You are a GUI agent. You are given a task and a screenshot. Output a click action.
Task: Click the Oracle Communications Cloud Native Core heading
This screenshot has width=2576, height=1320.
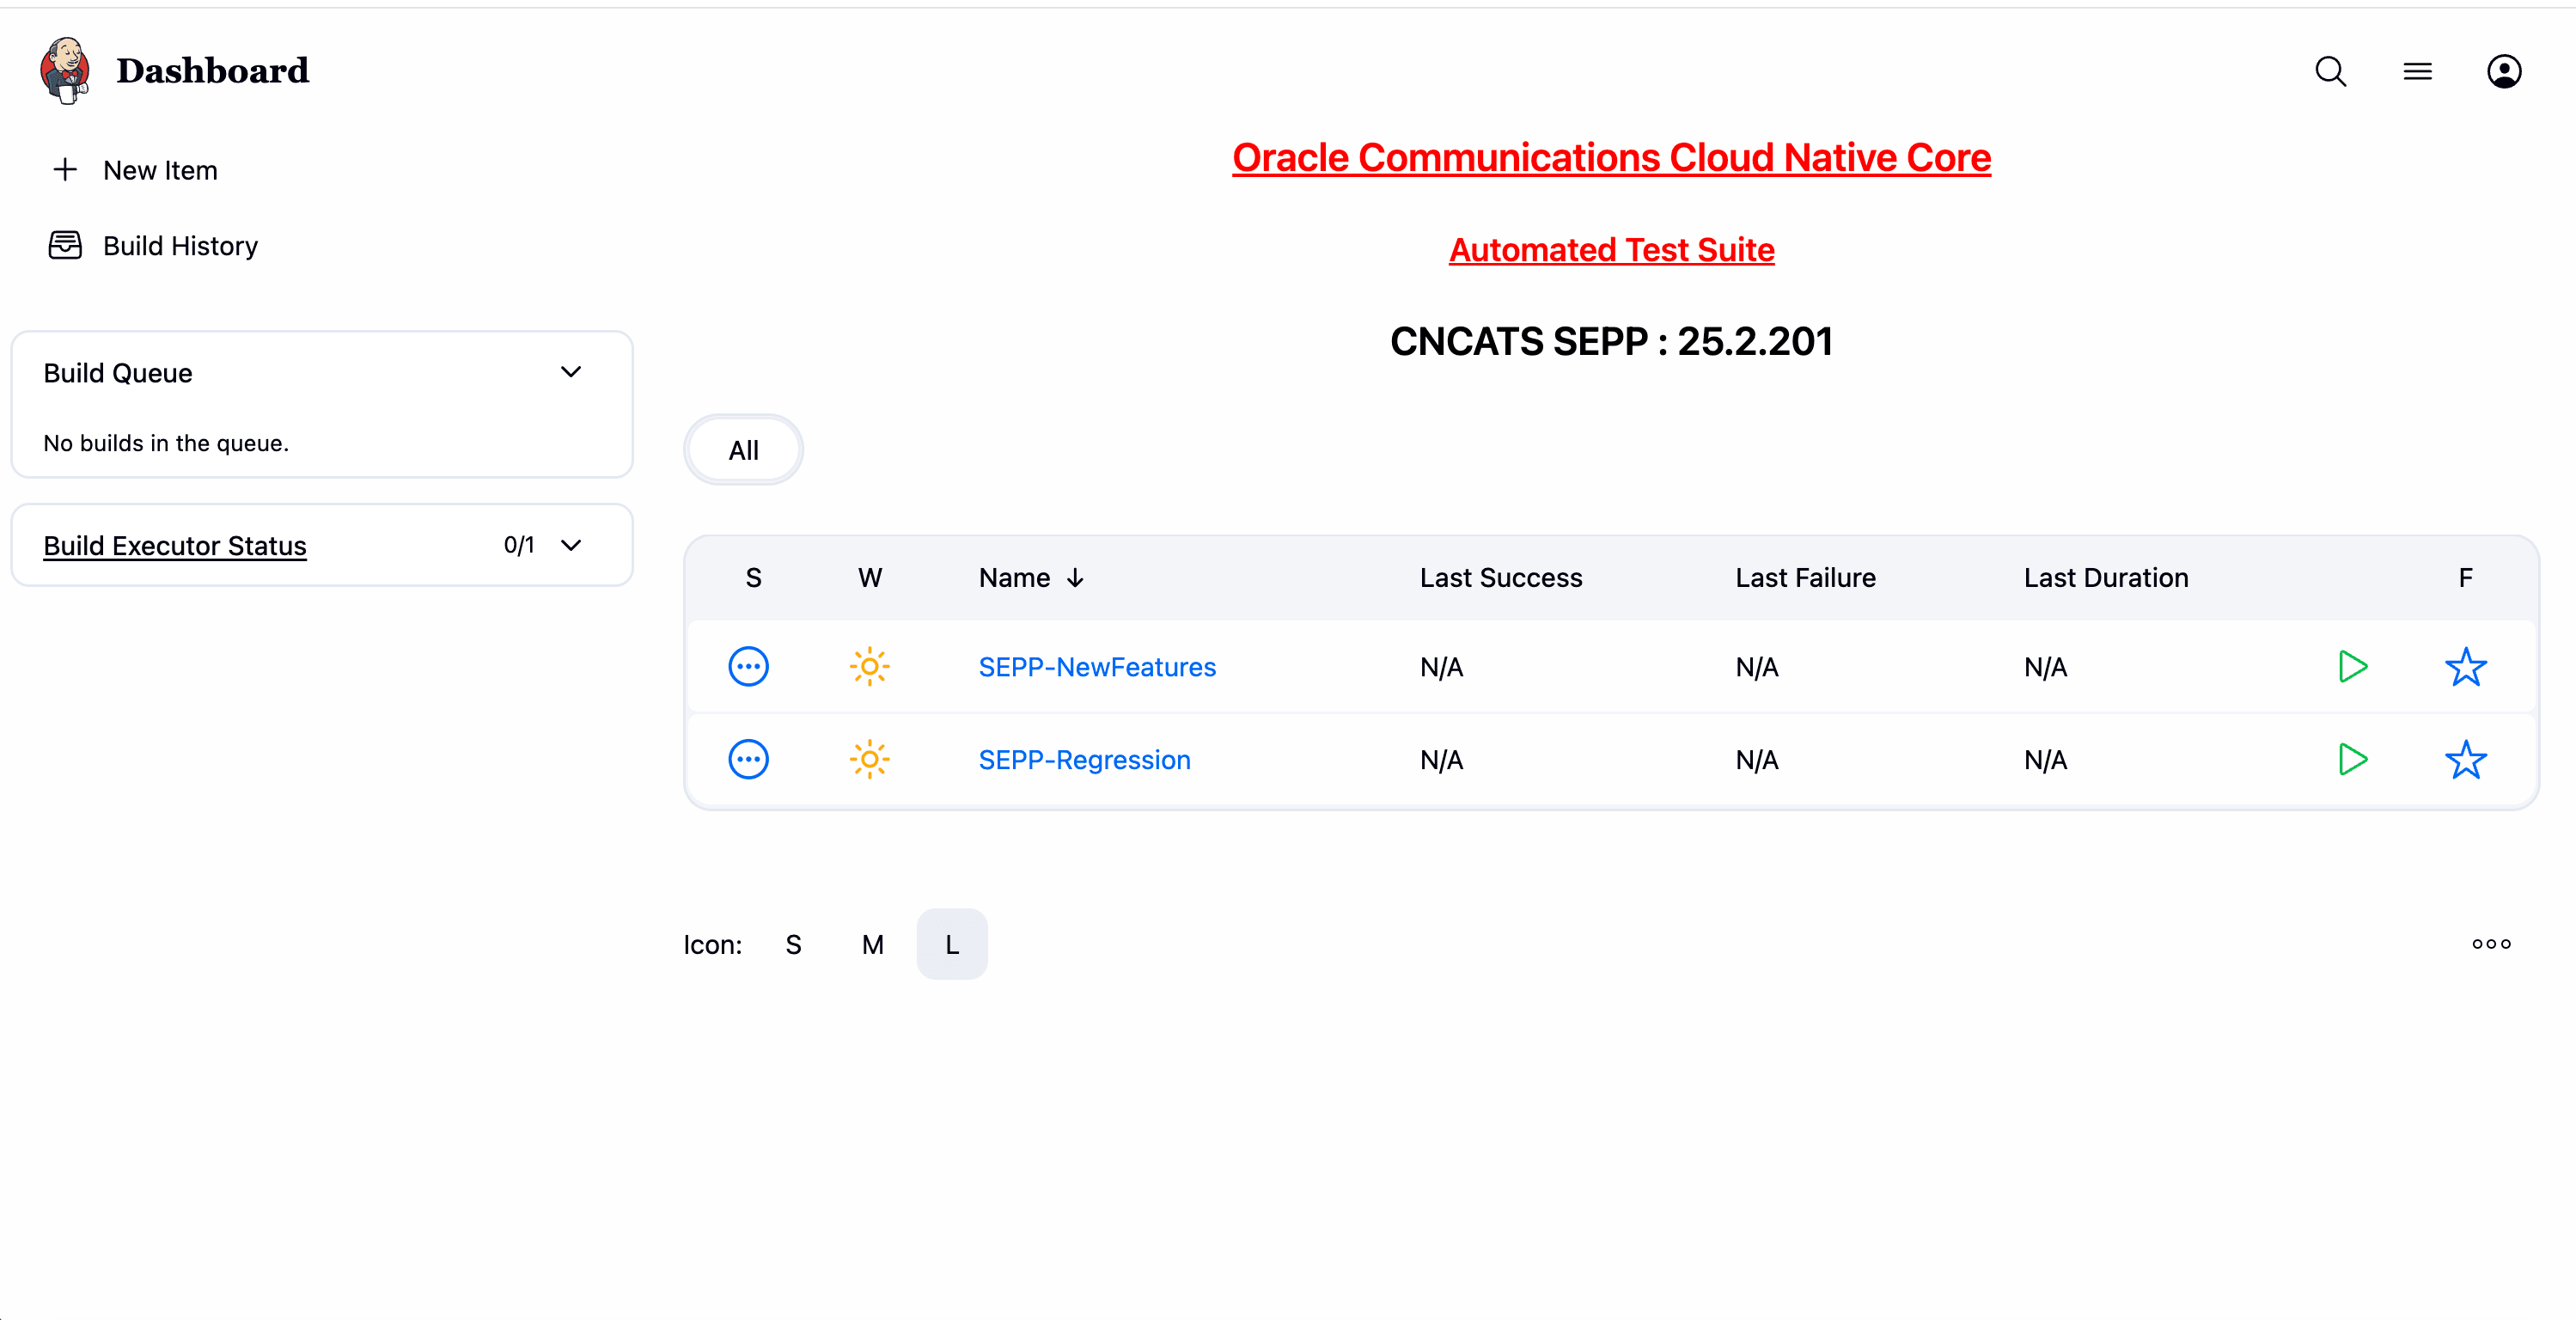click(x=1611, y=158)
